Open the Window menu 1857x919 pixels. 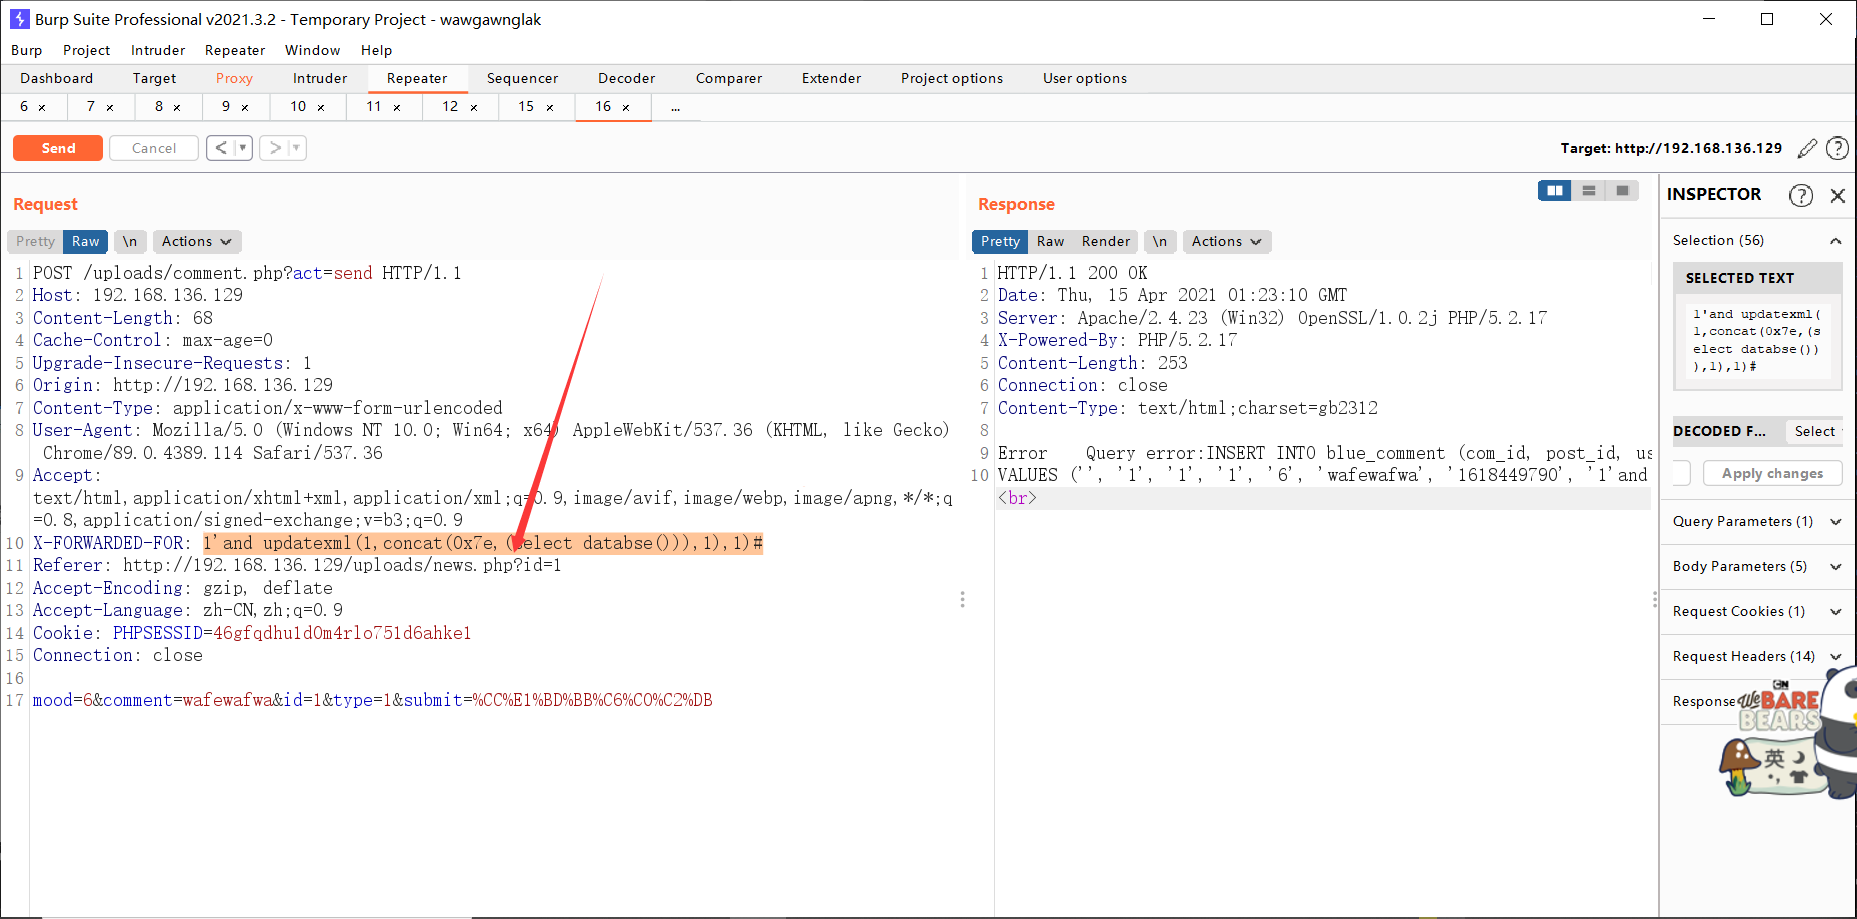[x=312, y=50]
